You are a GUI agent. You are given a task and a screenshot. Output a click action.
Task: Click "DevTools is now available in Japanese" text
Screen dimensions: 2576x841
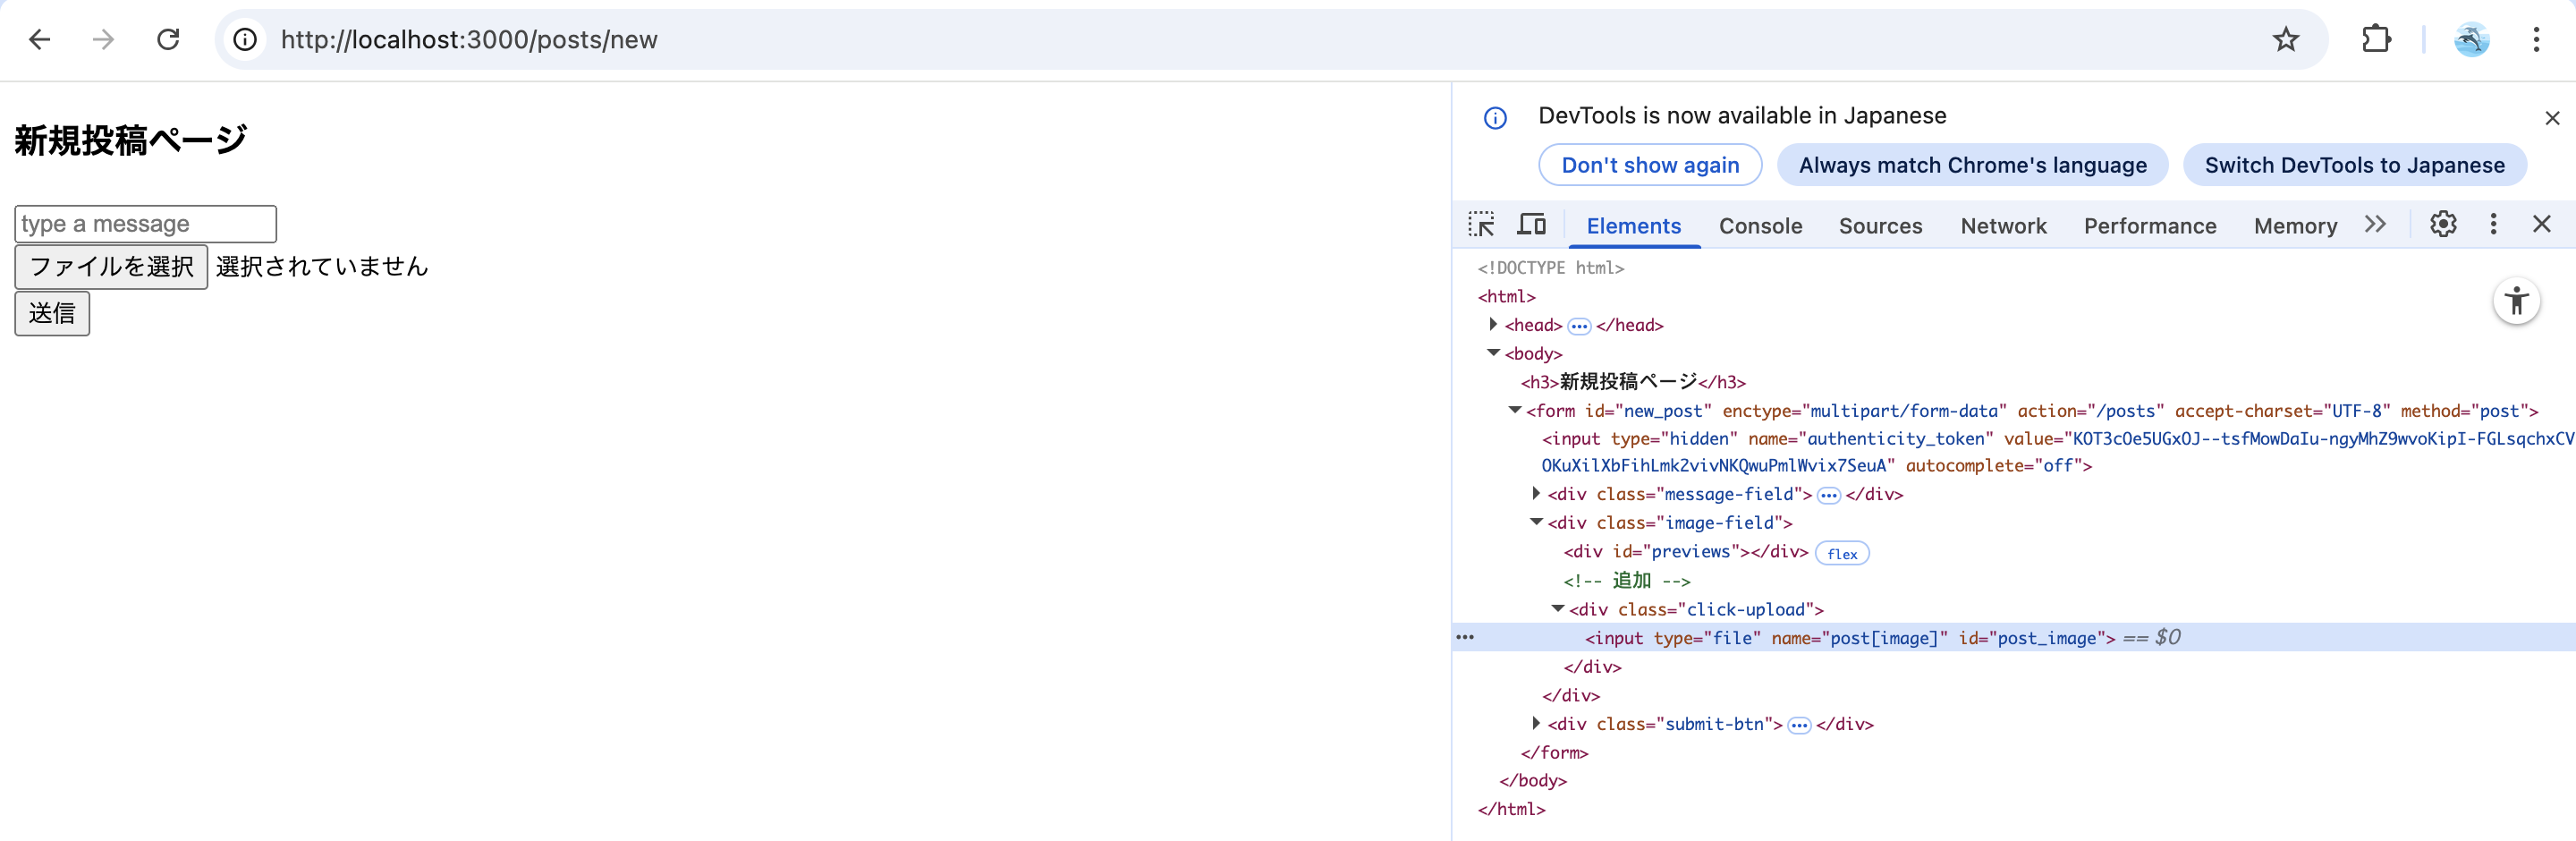coord(1742,116)
